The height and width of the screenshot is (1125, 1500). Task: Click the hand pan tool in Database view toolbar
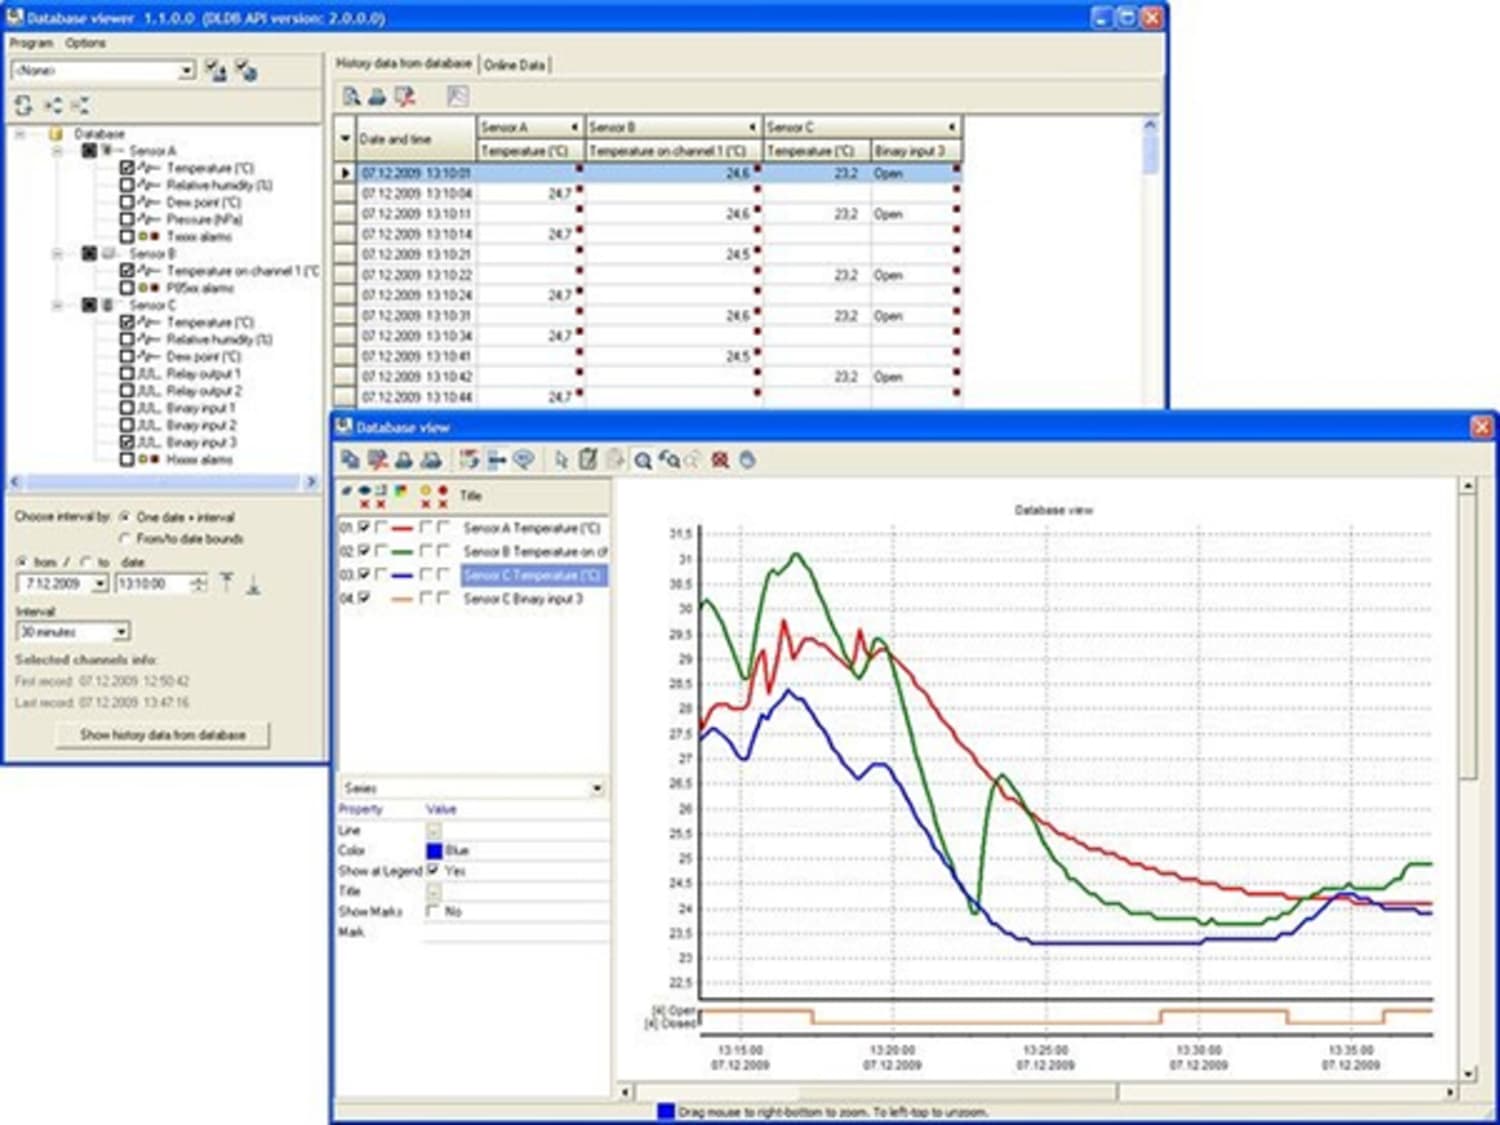coord(746,460)
